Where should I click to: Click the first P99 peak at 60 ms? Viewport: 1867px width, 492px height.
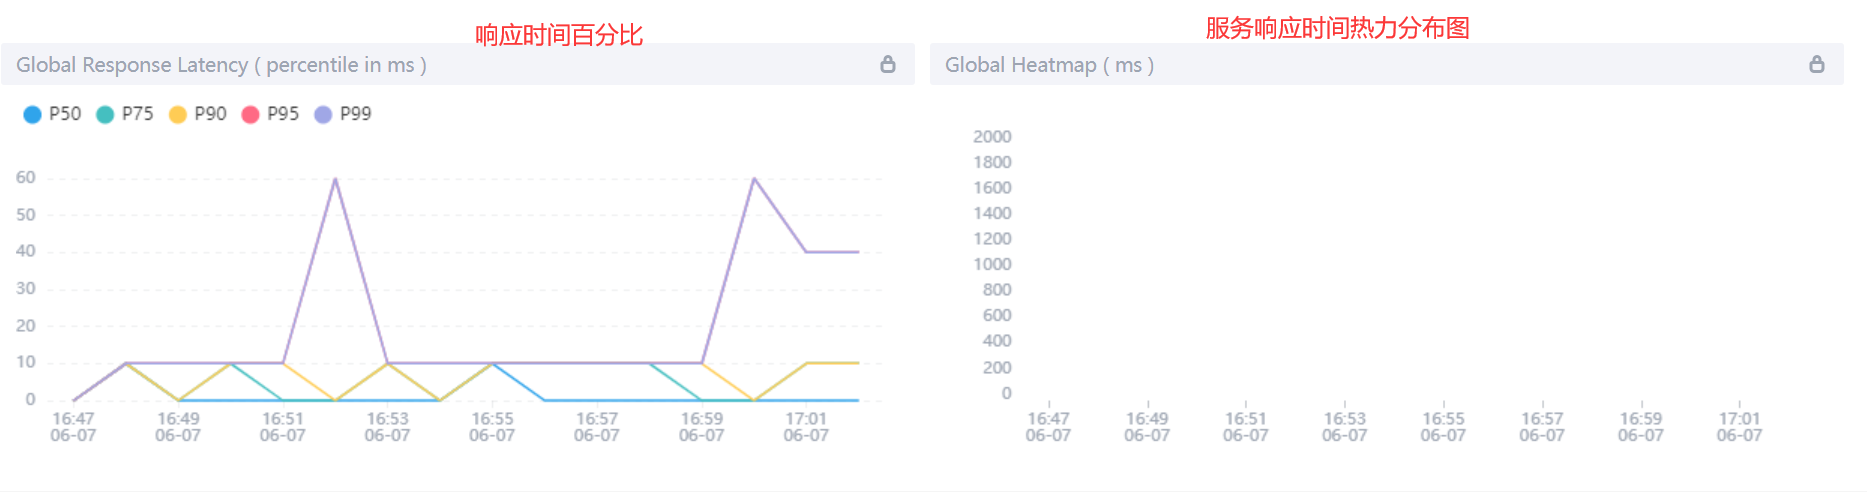pos(335,179)
